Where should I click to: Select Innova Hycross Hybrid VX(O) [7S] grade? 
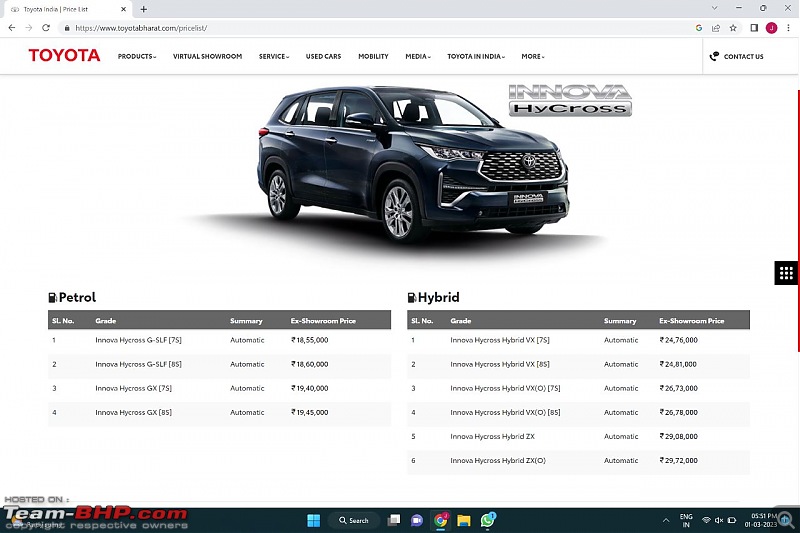pos(505,388)
